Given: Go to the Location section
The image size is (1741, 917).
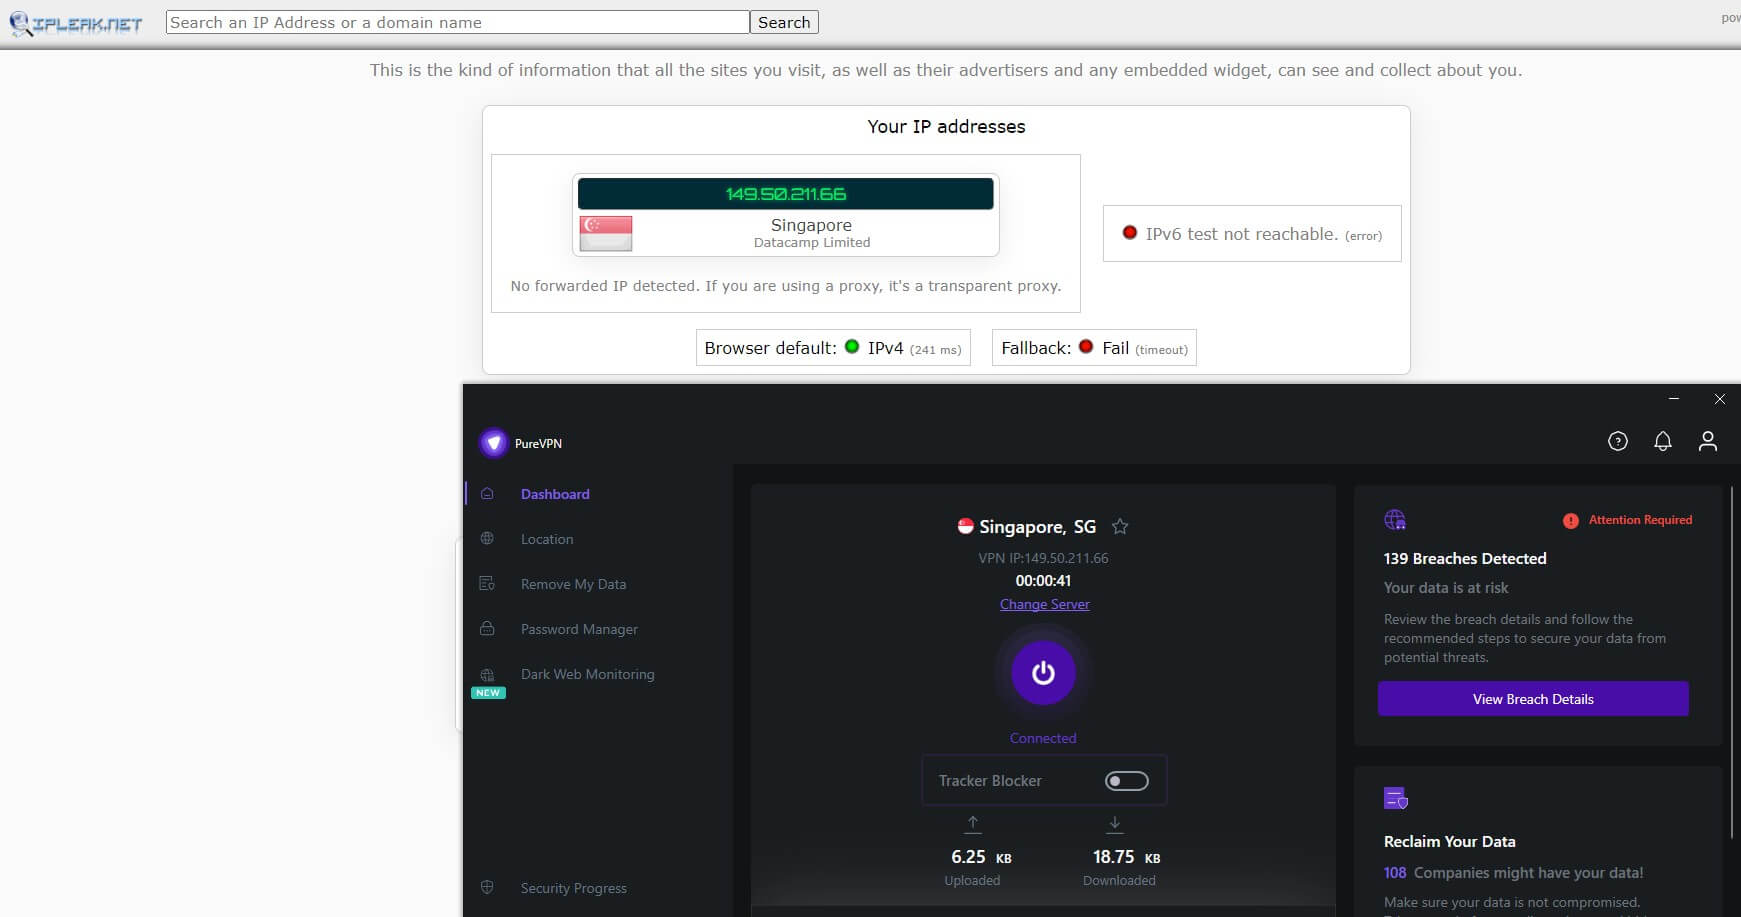Looking at the screenshot, I should coord(547,539).
